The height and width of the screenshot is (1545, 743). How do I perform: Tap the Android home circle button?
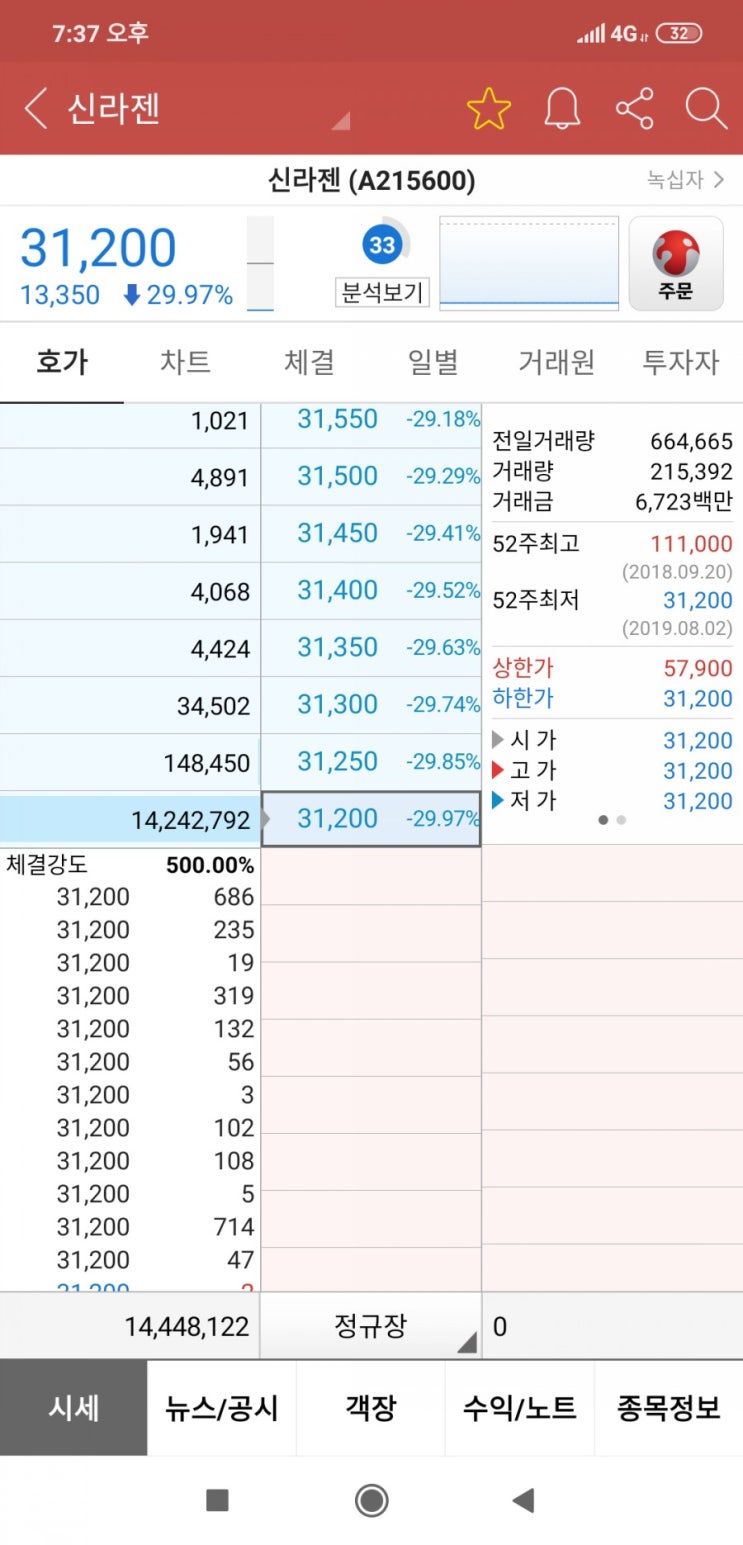click(x=372, y=1500)
